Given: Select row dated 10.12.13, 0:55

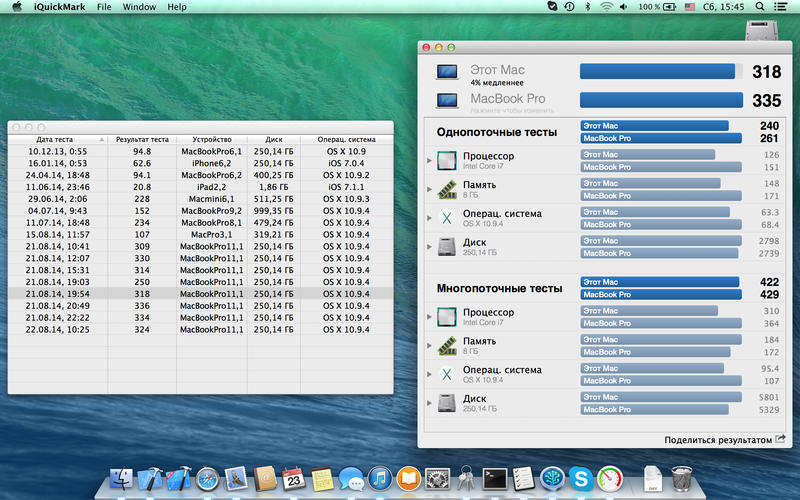Looking at the screenshot, I should pyautogui.click(x=201, y=152).
